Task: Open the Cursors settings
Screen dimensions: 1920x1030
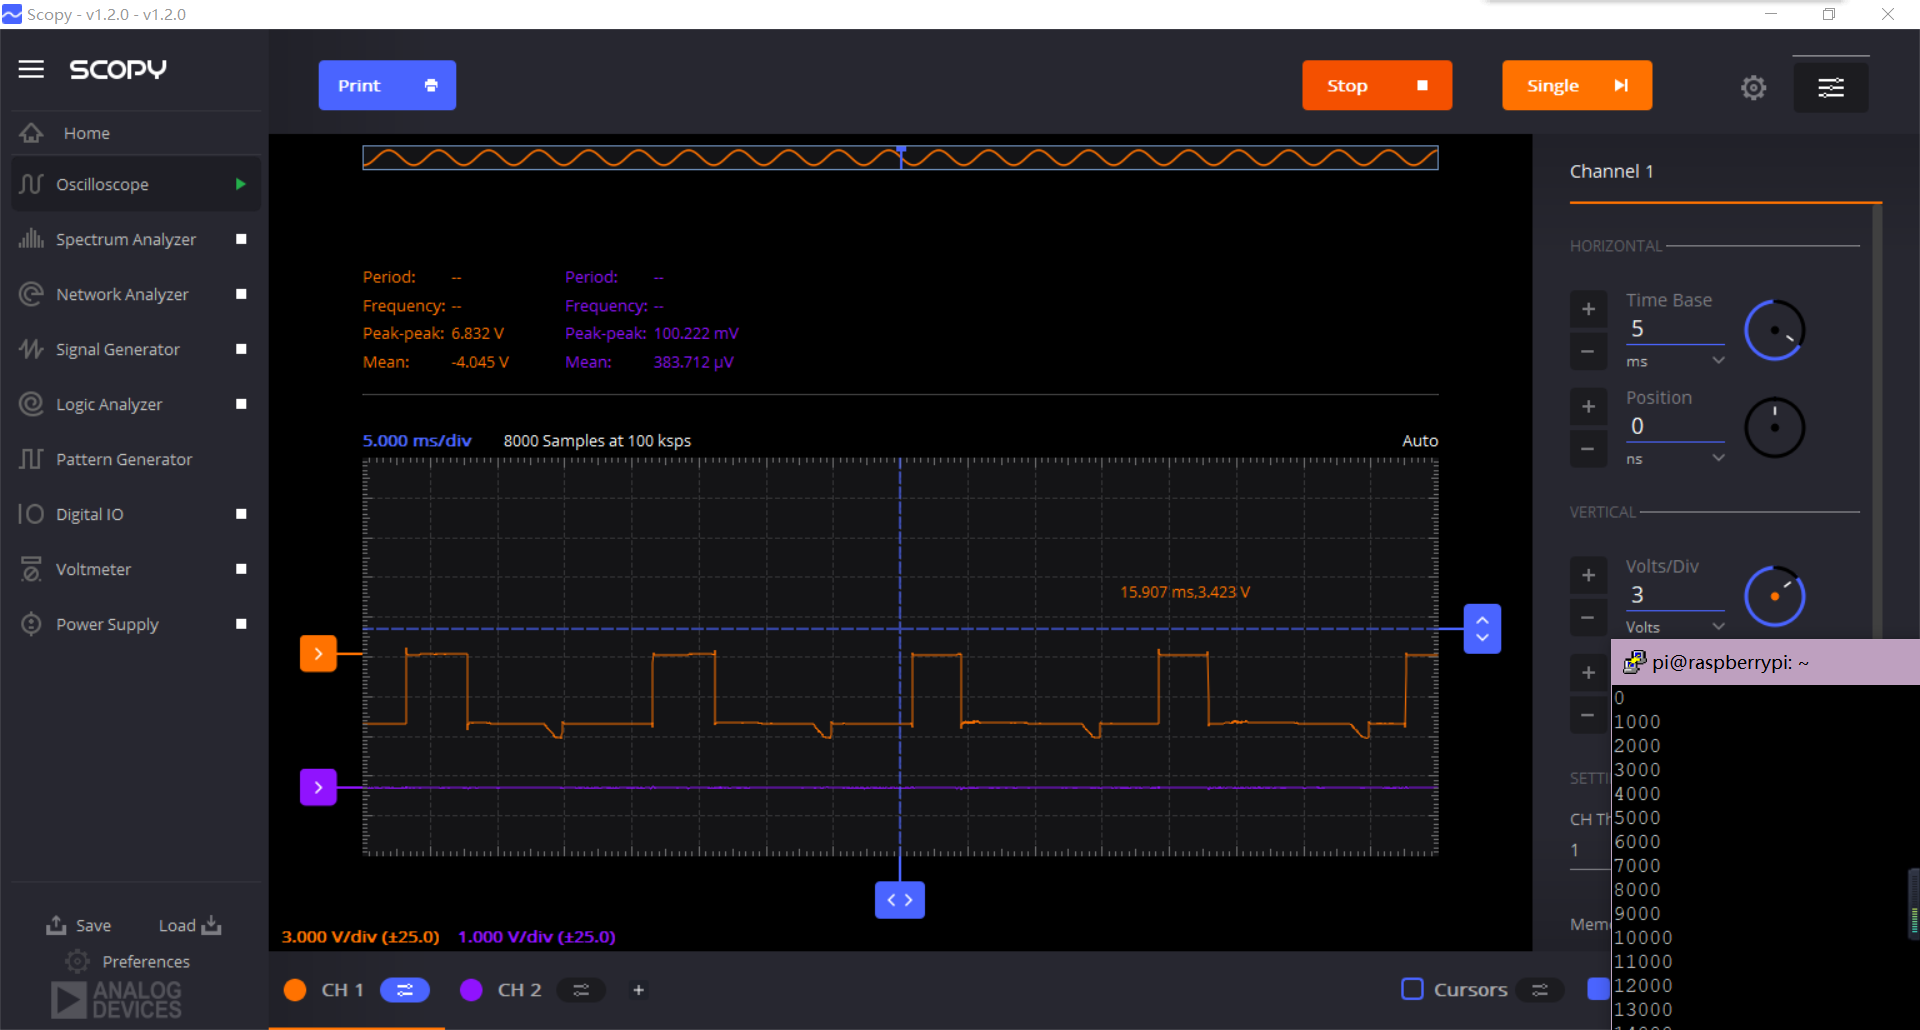Action: pos(1540,990)
